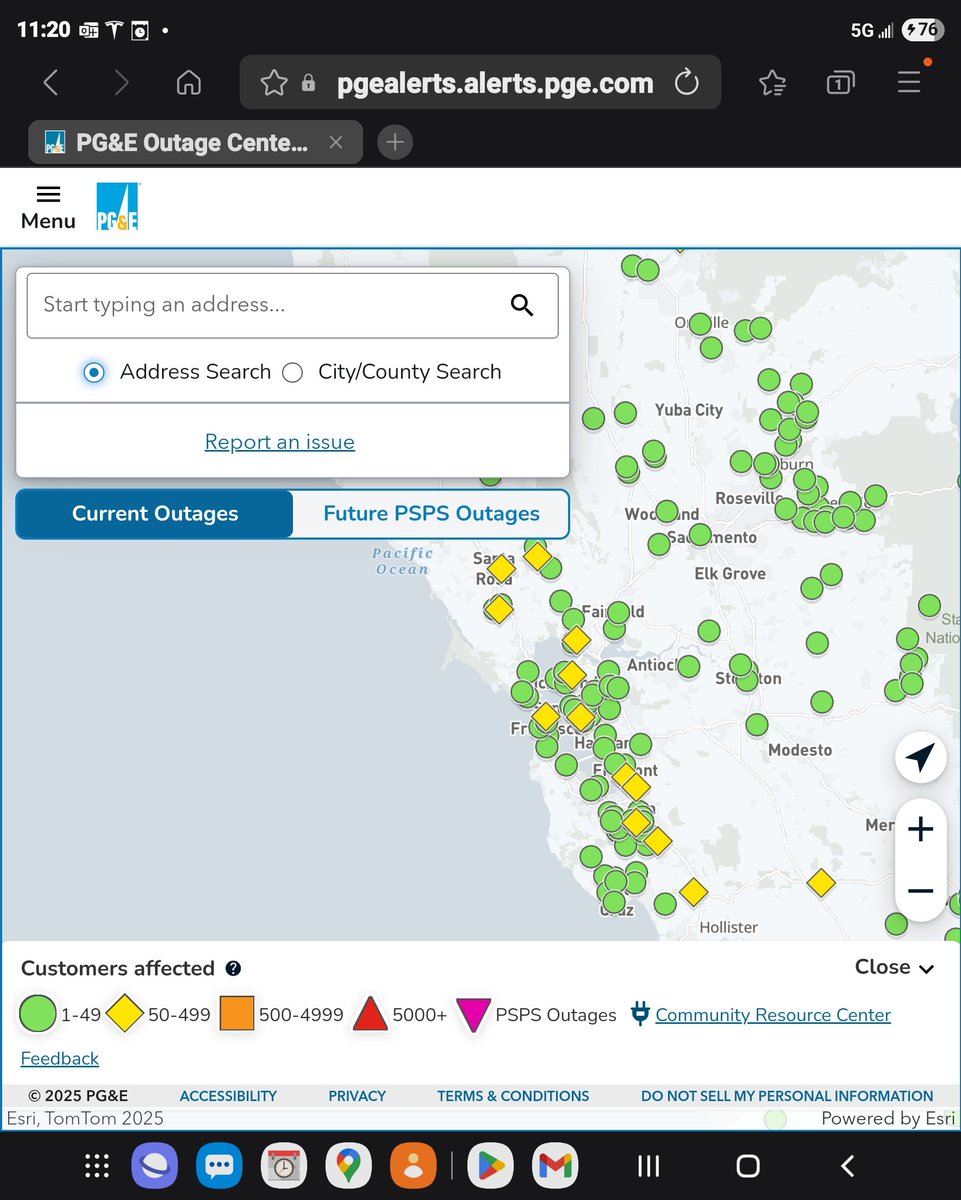Image resolution: width=961 pixels, height=1200 pixels.
Task: Tap the Android recent apps button
Action: (x=648, y=1165)
